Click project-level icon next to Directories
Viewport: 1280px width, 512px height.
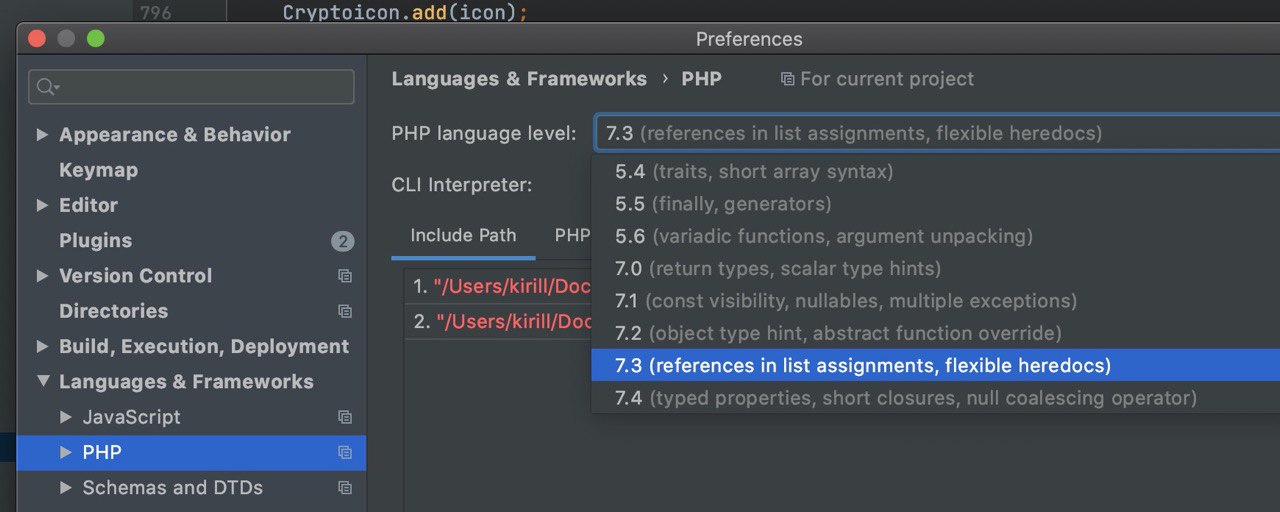345,311
